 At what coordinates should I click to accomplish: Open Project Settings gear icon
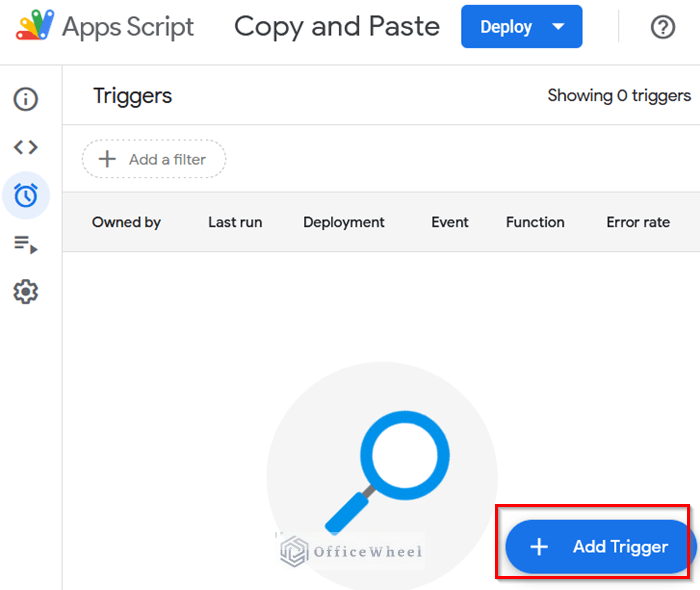[26, 292]
